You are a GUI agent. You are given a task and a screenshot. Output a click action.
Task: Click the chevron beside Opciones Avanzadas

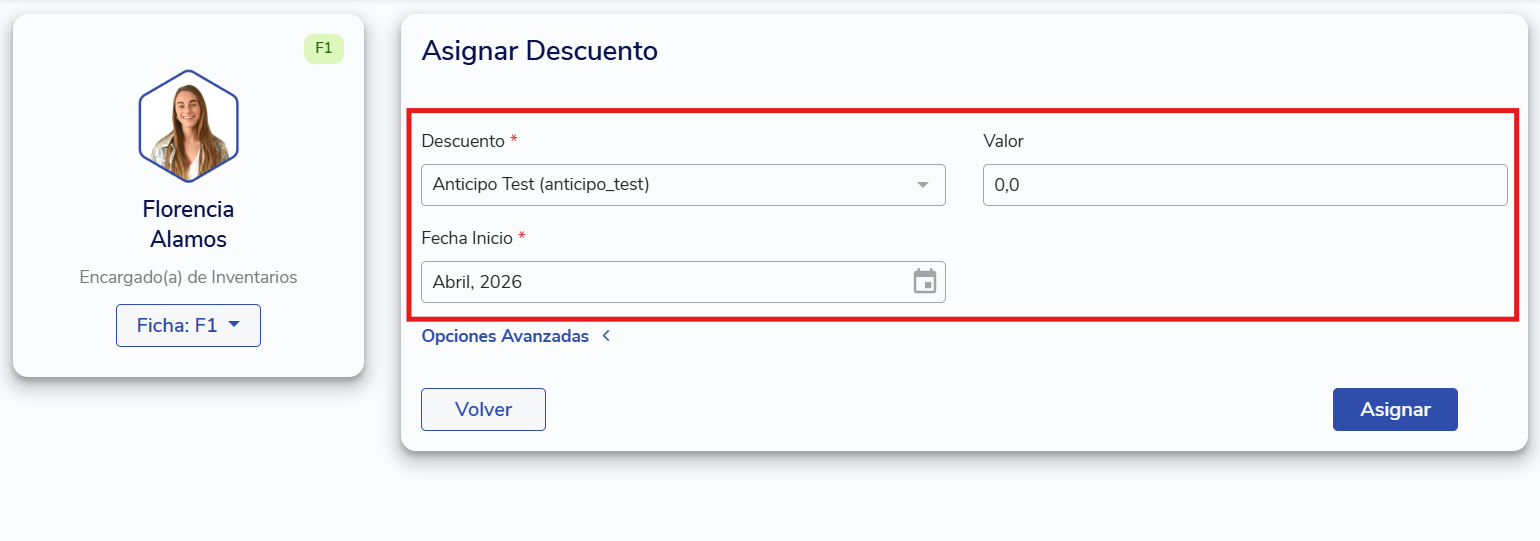[606, 336]
